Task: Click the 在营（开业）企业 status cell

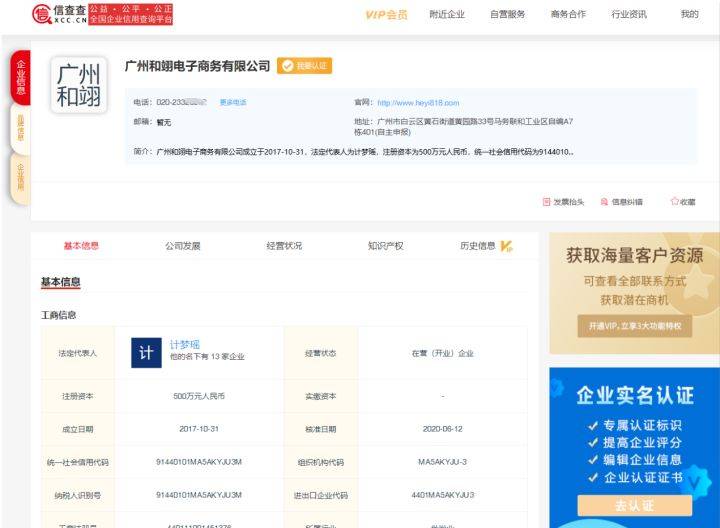Action: click(x=443, y=353)
